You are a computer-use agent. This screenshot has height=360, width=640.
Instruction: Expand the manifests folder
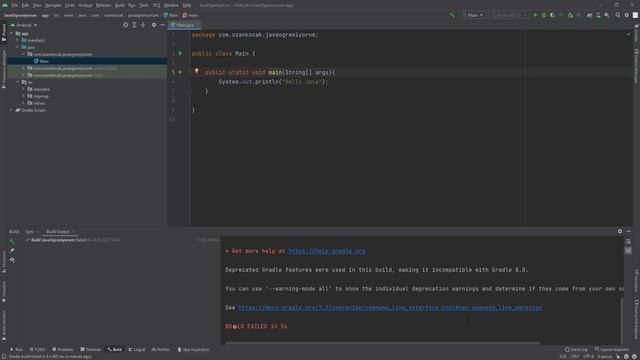(x=18, y=40)
